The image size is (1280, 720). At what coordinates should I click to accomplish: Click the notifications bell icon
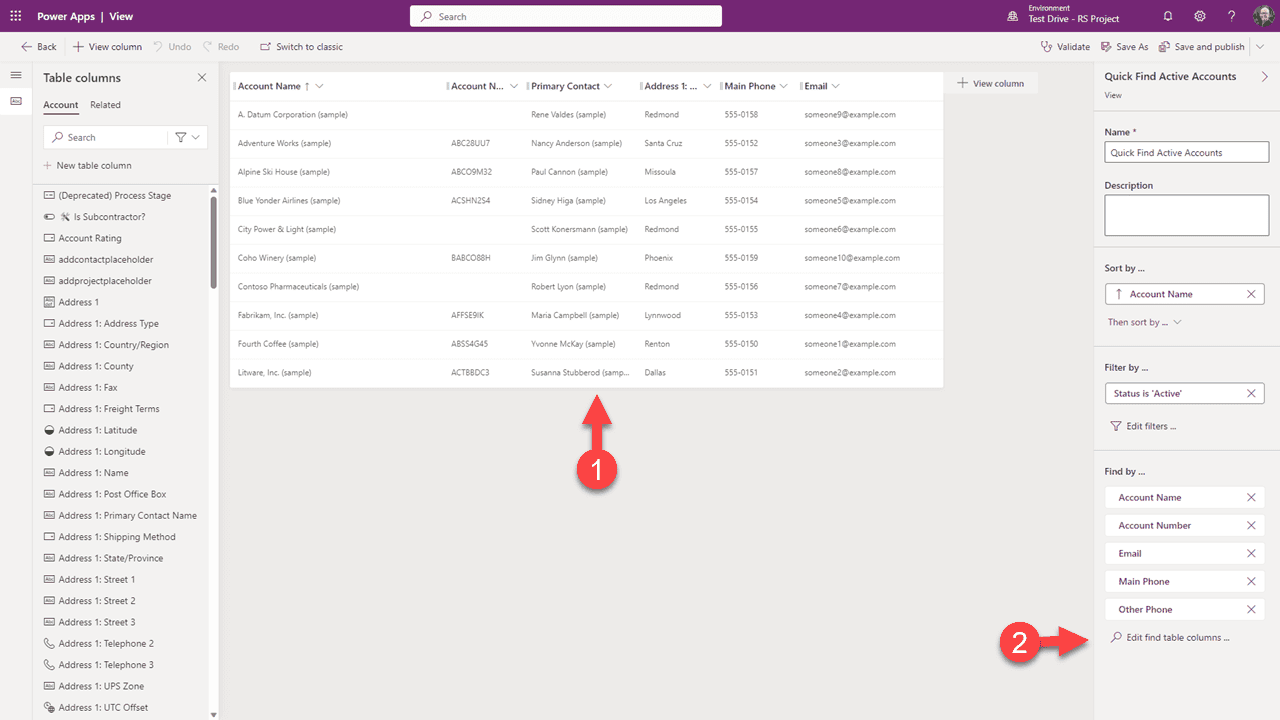coord(1168,16)
